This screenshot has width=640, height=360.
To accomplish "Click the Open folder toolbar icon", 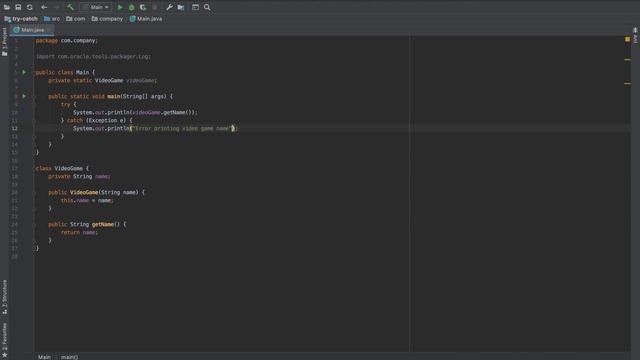I will click(x=7, y=7).
